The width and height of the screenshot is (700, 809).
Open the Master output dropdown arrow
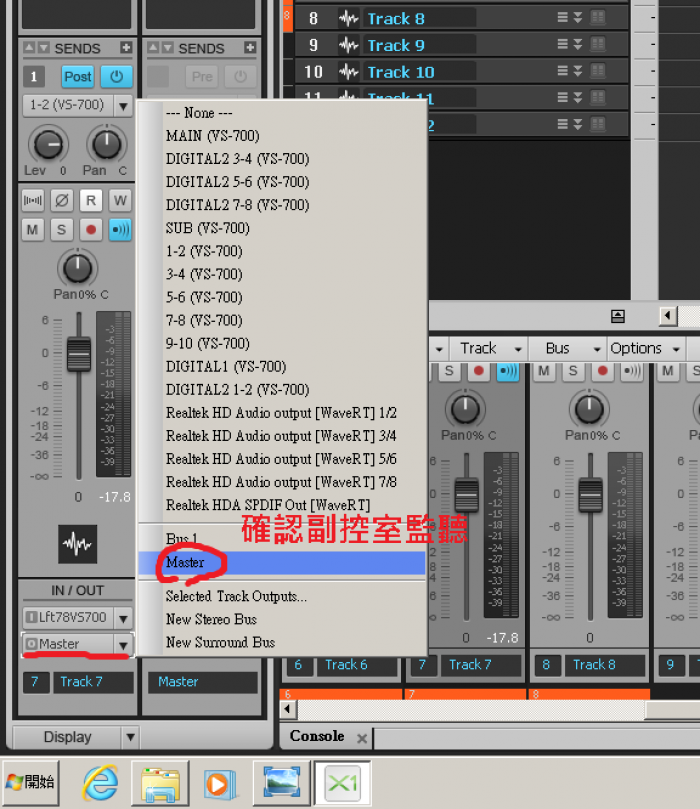[x=123, y=645]
